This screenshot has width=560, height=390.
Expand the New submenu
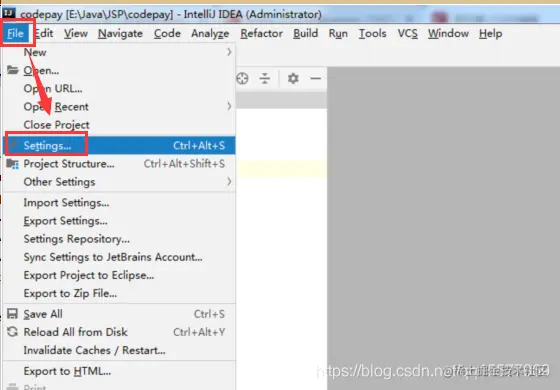[x=119, y=52]
